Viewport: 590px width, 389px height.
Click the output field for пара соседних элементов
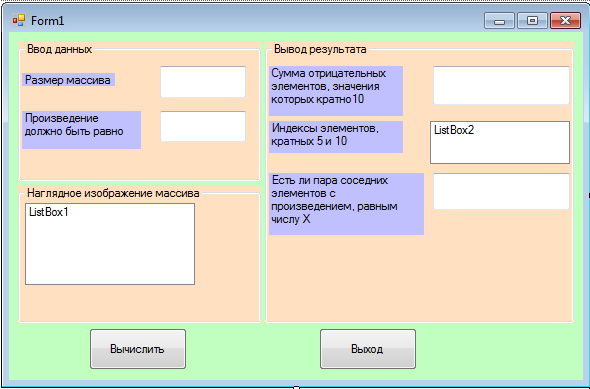click(x=501, y=191)
